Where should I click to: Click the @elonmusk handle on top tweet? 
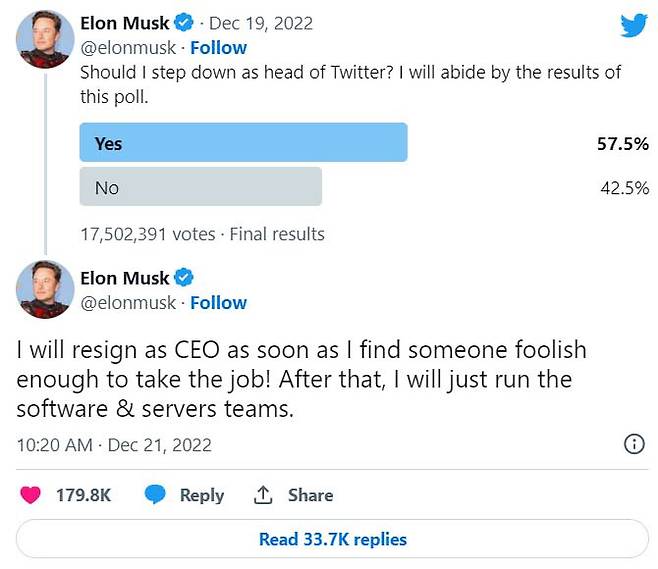(x=128, y=48)
